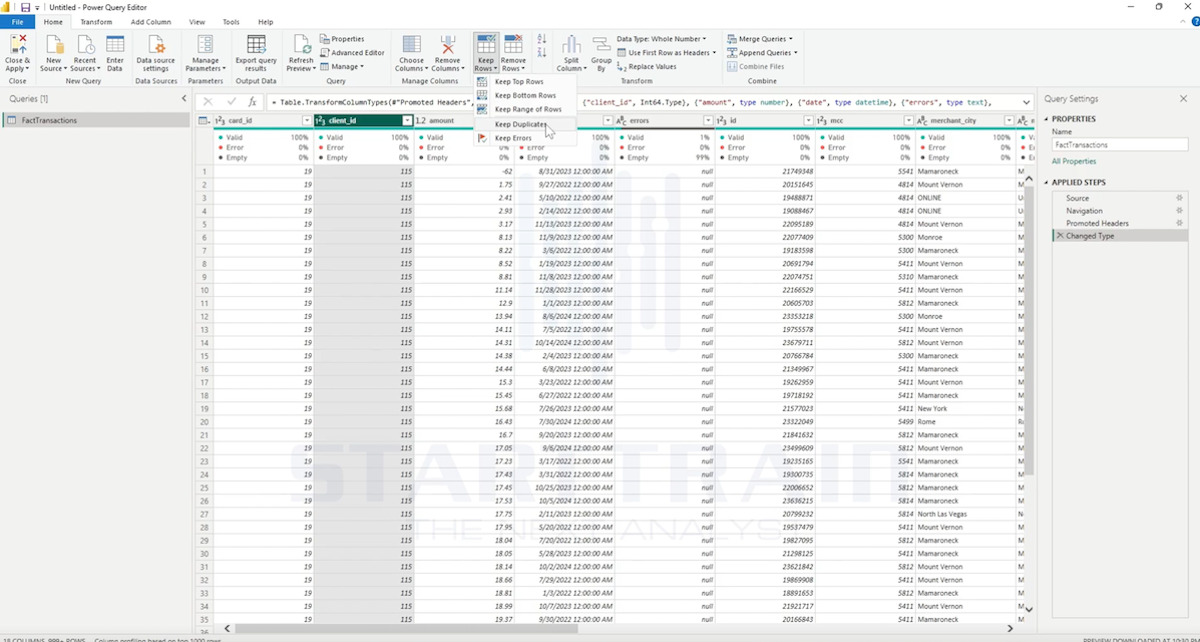Open the Data Type: Whole Number dropdown
This screenshot has width=1200, height=642.
[661, 39]
